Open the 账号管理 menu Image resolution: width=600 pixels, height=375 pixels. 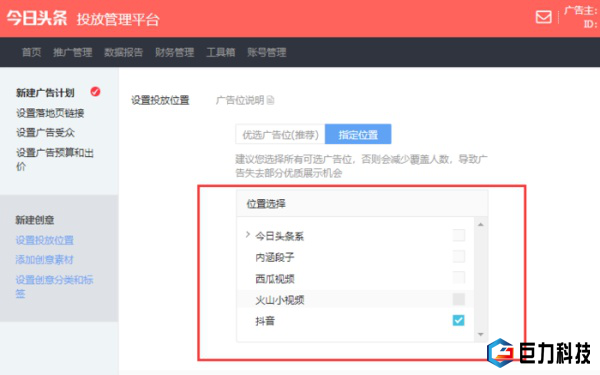click(267, 52)
